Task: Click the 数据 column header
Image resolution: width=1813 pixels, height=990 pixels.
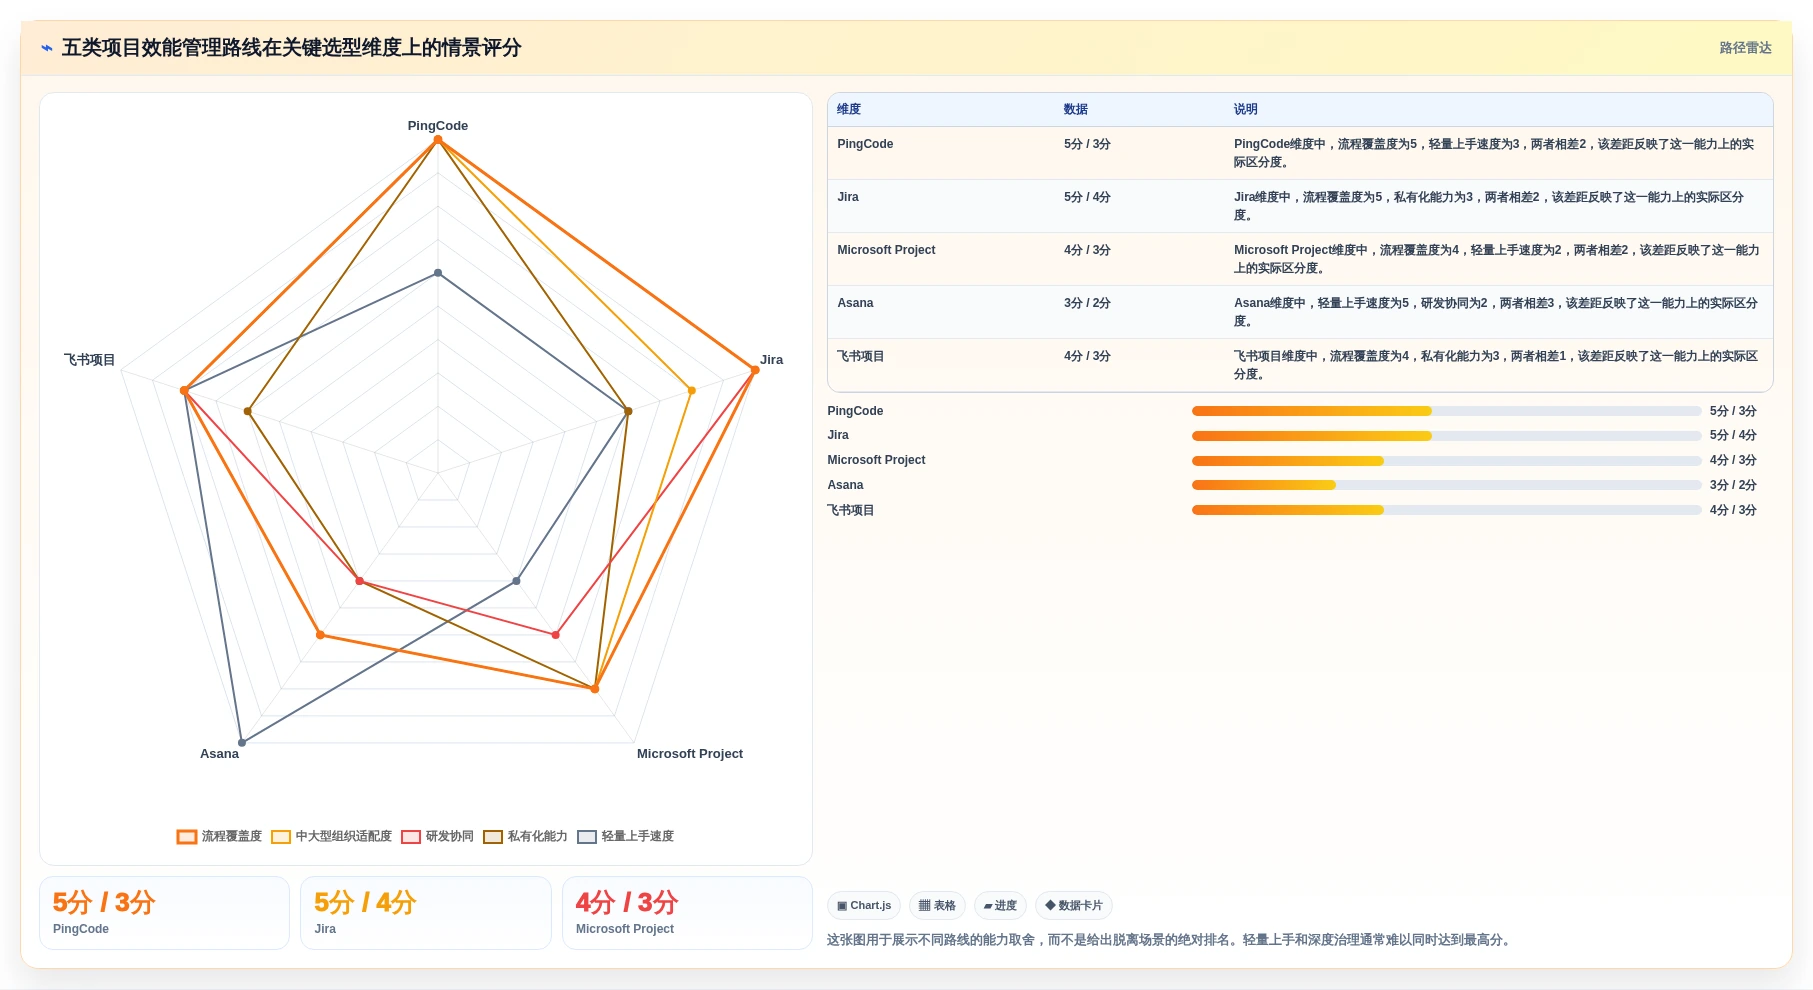Action: (x=1076, y=110)
